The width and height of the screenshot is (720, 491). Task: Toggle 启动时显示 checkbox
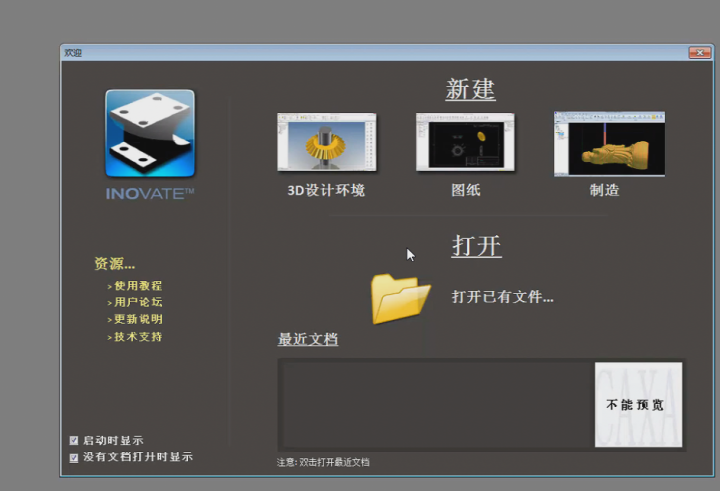coord(74,440)
